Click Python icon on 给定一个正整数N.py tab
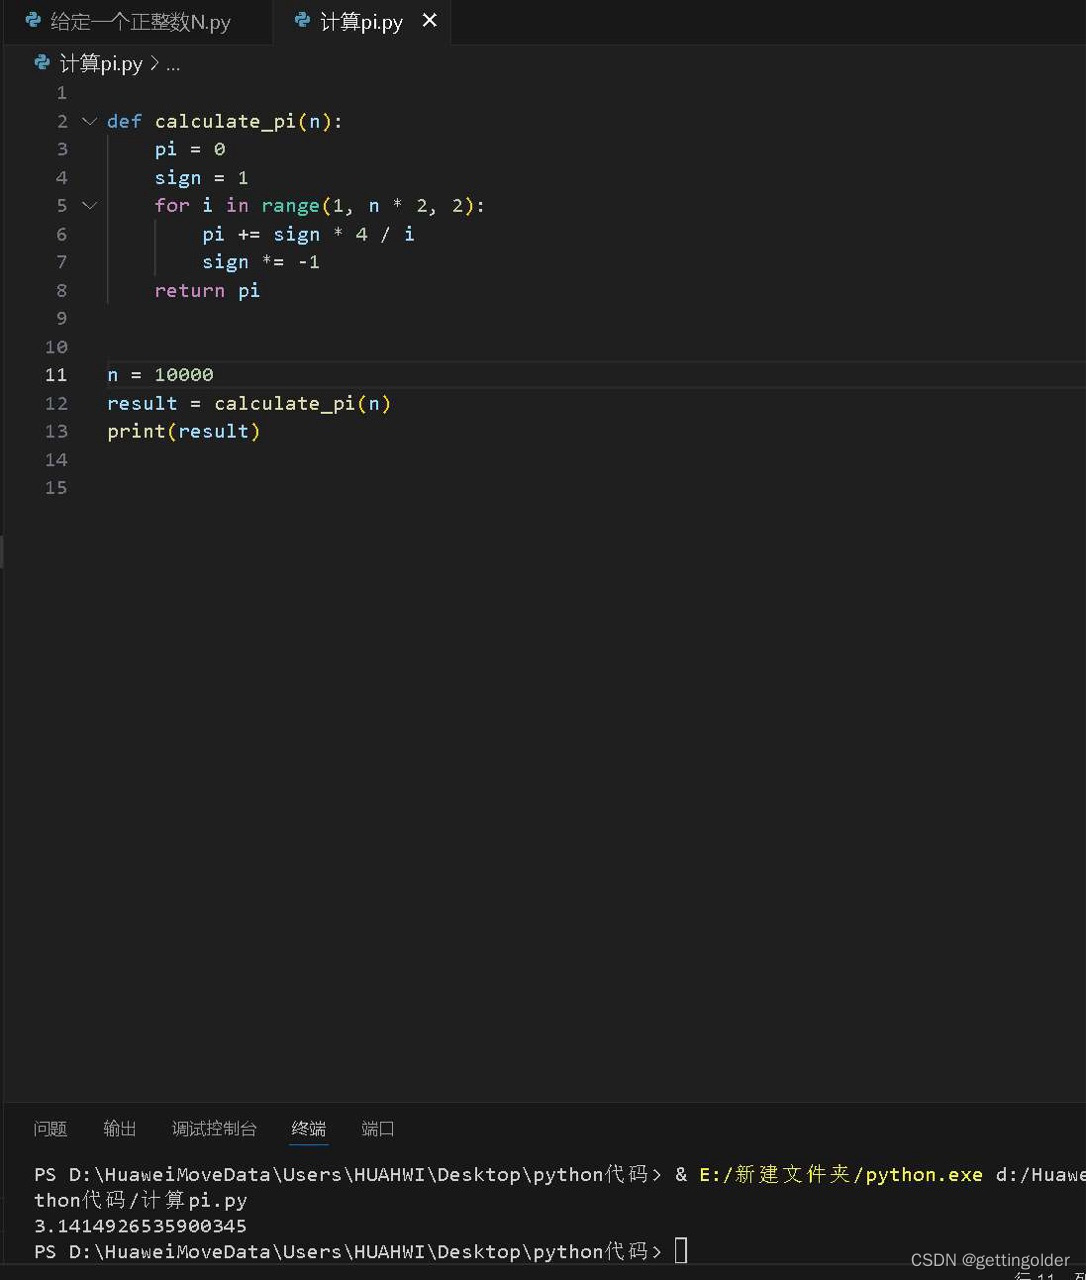The image size is (1086, 1280). click(x=33, y=21)
